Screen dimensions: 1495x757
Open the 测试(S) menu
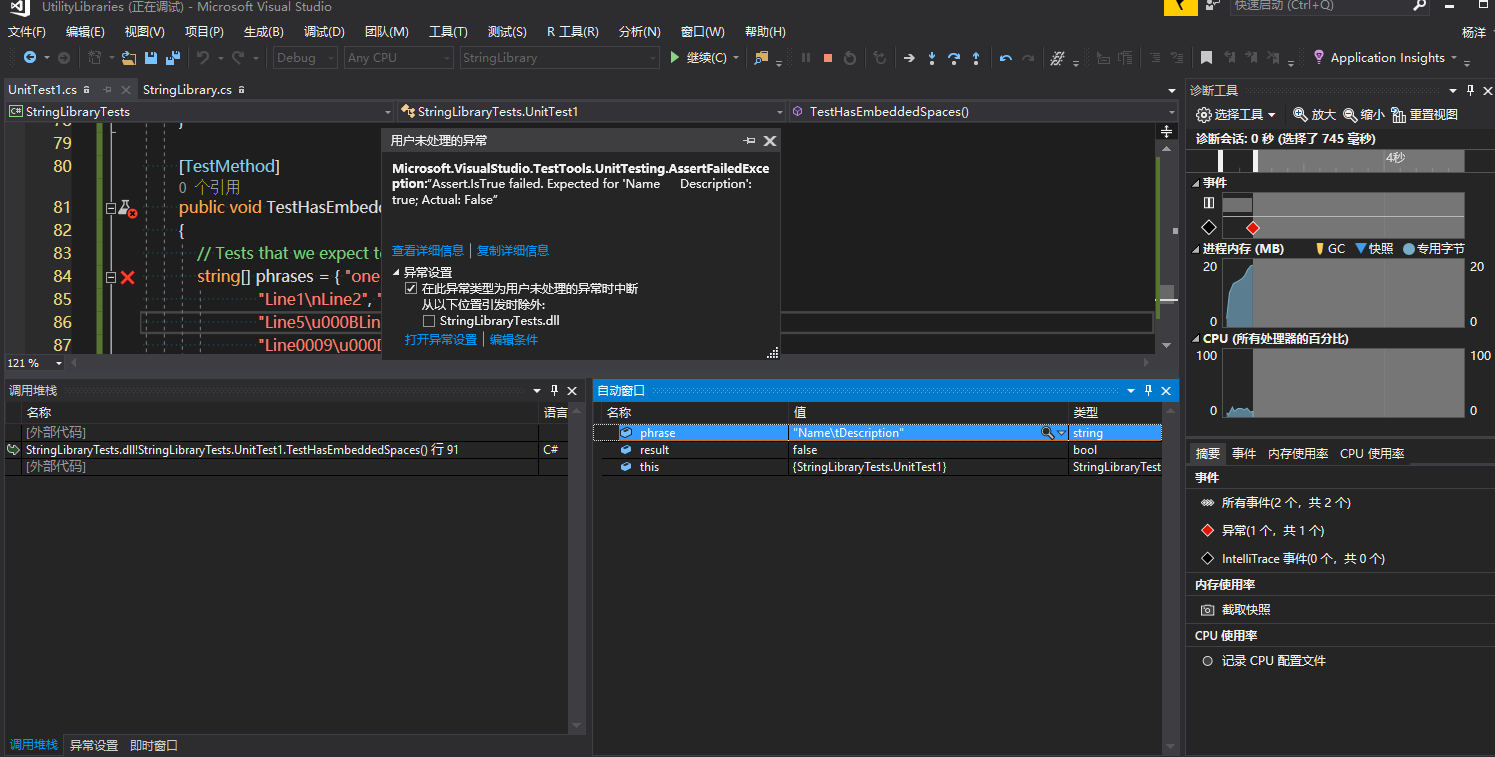pyautogui.click(x=507, y=32)
